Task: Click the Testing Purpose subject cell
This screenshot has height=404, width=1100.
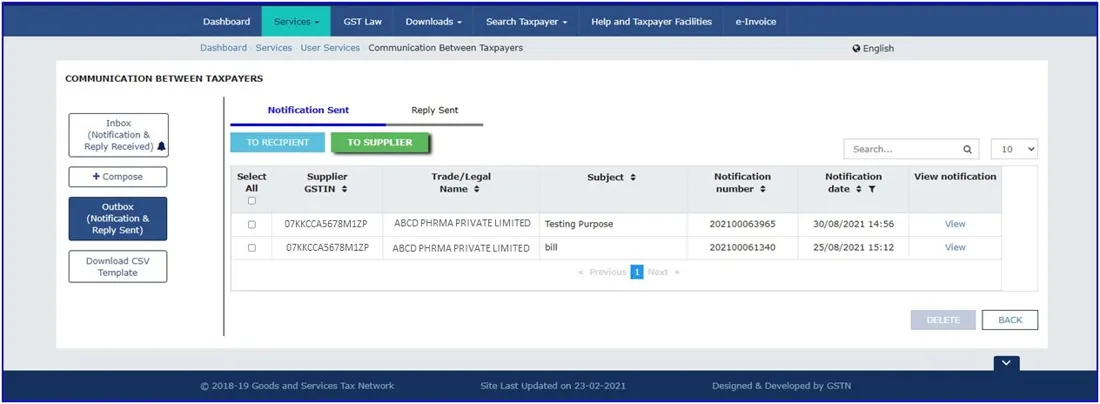Action: [613, 224]
